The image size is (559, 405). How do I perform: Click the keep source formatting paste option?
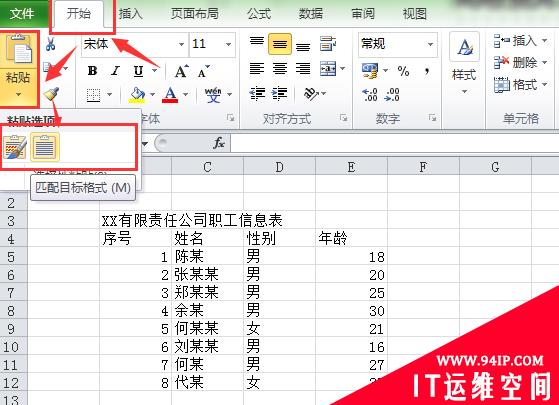pyautogui.click(x=15, y=147)
